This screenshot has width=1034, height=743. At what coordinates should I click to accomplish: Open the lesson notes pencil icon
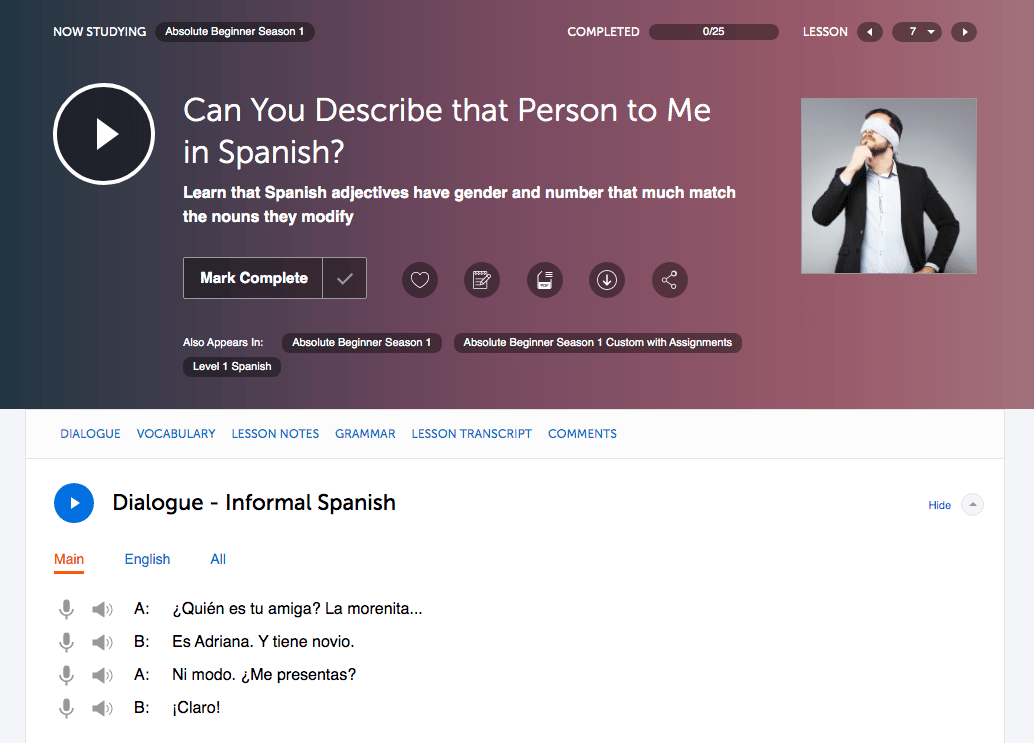pyautogui.click(x=482, y=280)
